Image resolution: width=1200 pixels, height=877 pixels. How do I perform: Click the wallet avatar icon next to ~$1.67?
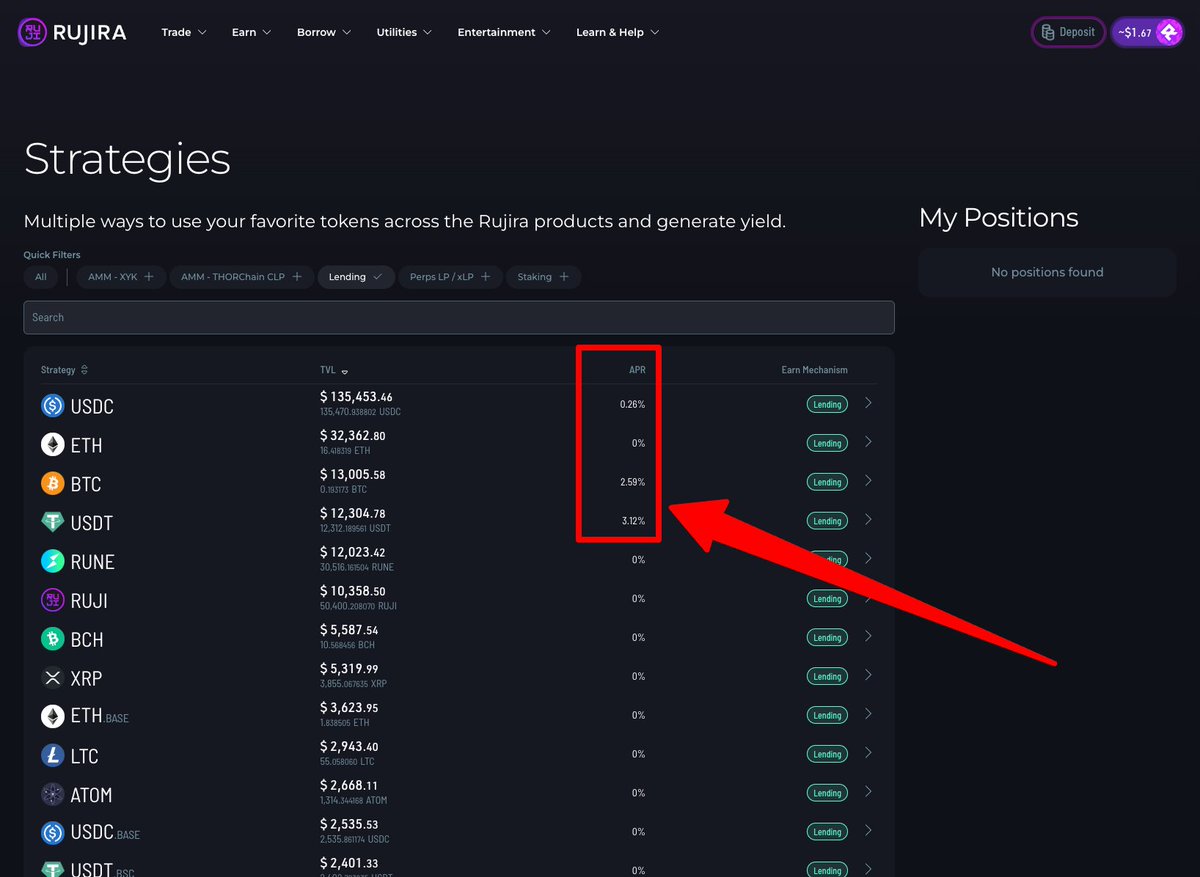(1169, 32)
